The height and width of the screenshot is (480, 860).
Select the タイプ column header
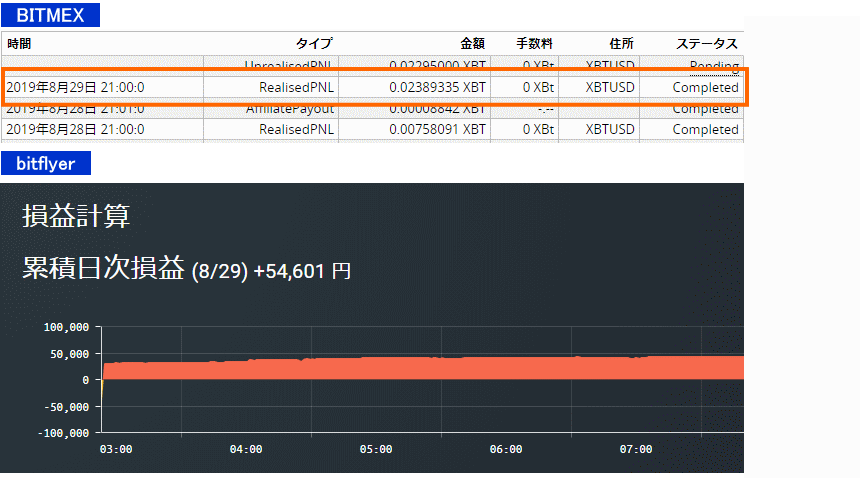point(313,44)
